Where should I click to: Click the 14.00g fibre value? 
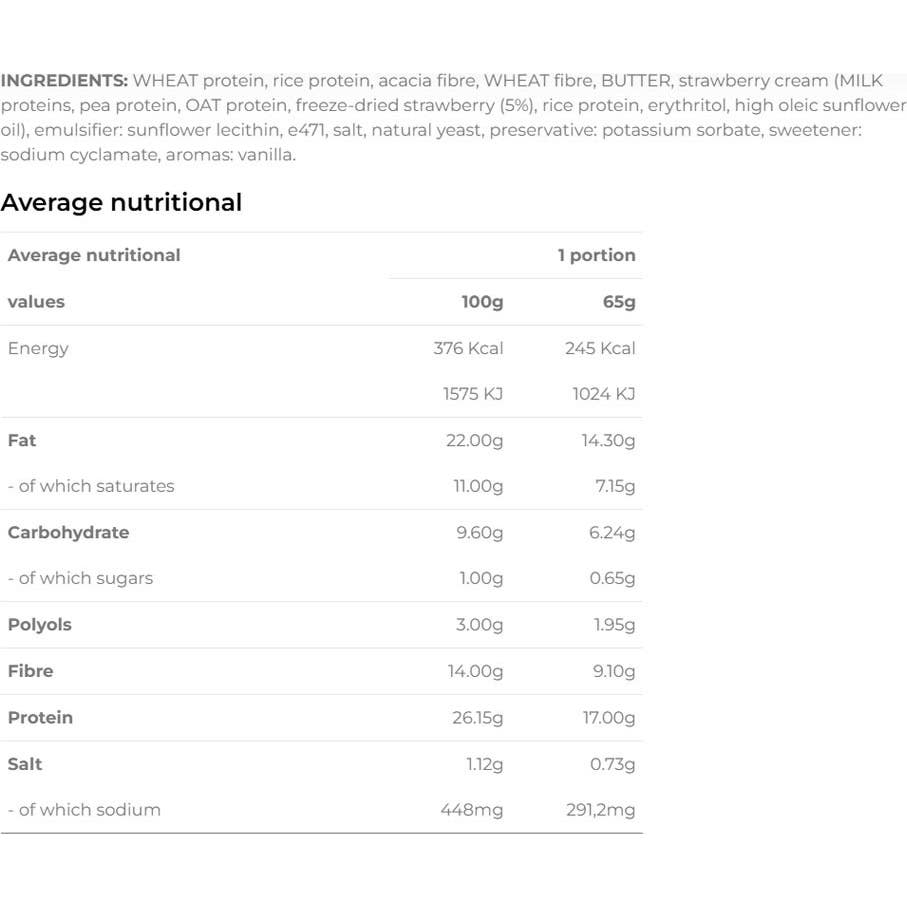475,671
